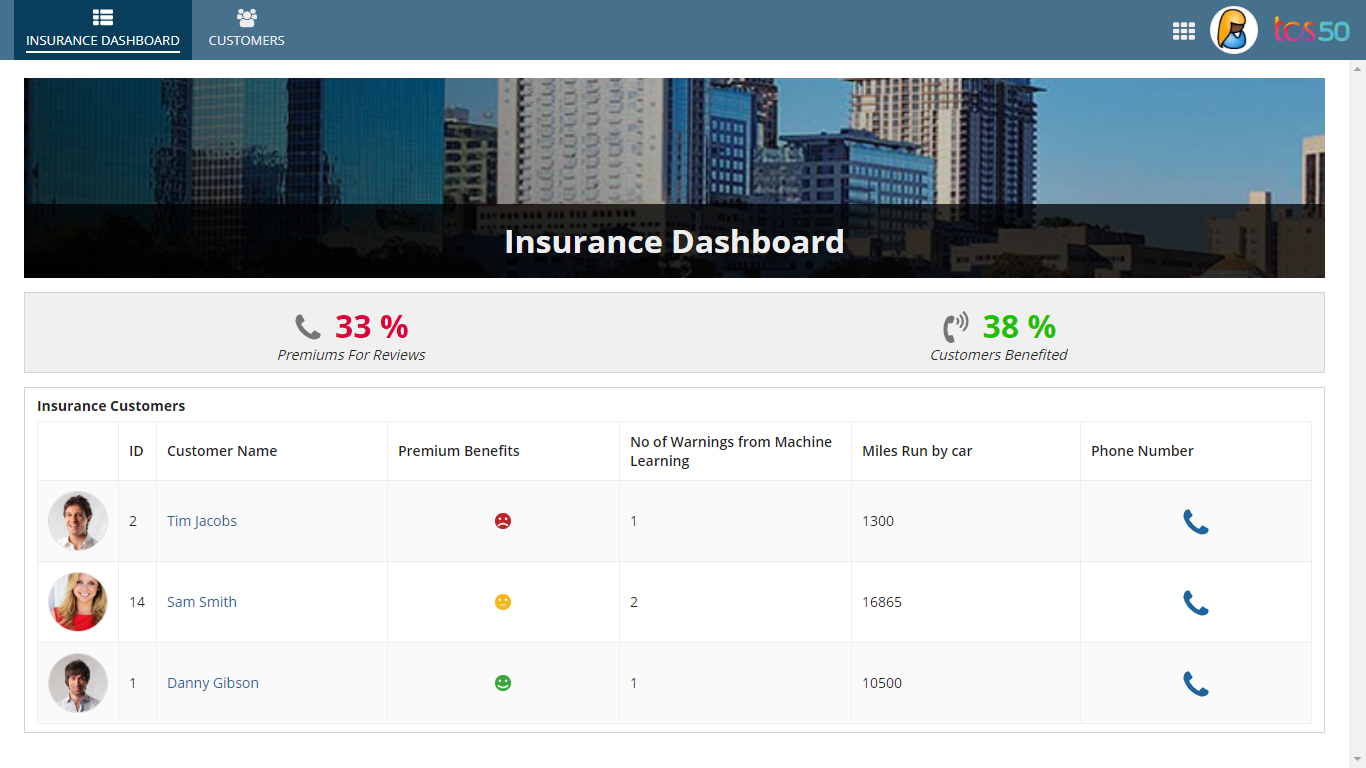1366x768 pixels.
Task: Open Tim Jacobs customer link
Action: [x=202, y=520]
